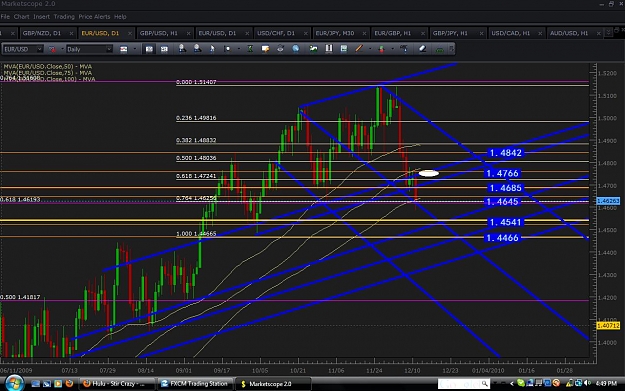Click the media player quick launch icon
This screenshot has width=625, height=391.
[58, 383]
